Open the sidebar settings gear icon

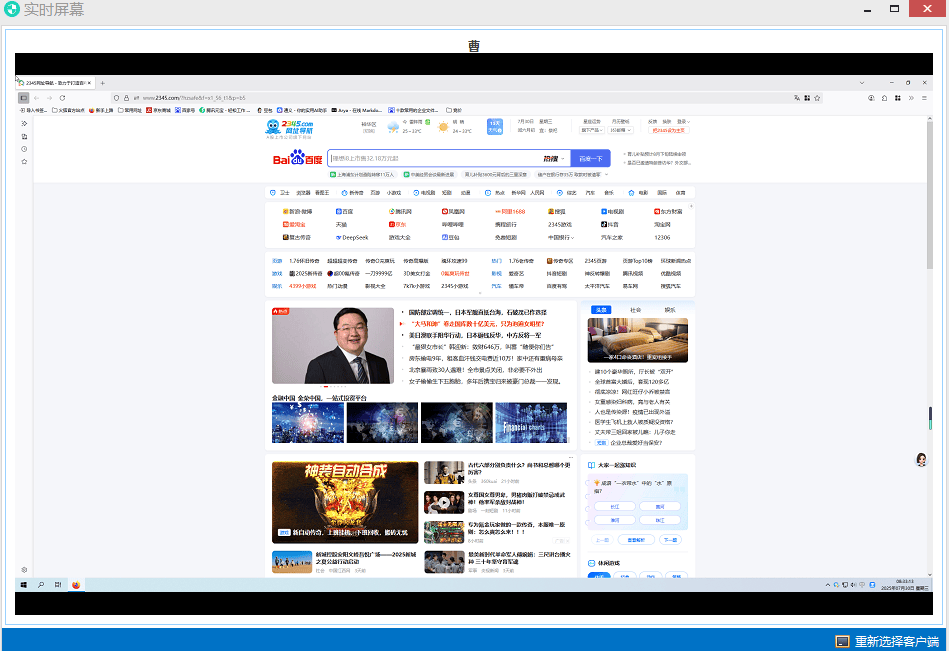click(x=24, y=570)
